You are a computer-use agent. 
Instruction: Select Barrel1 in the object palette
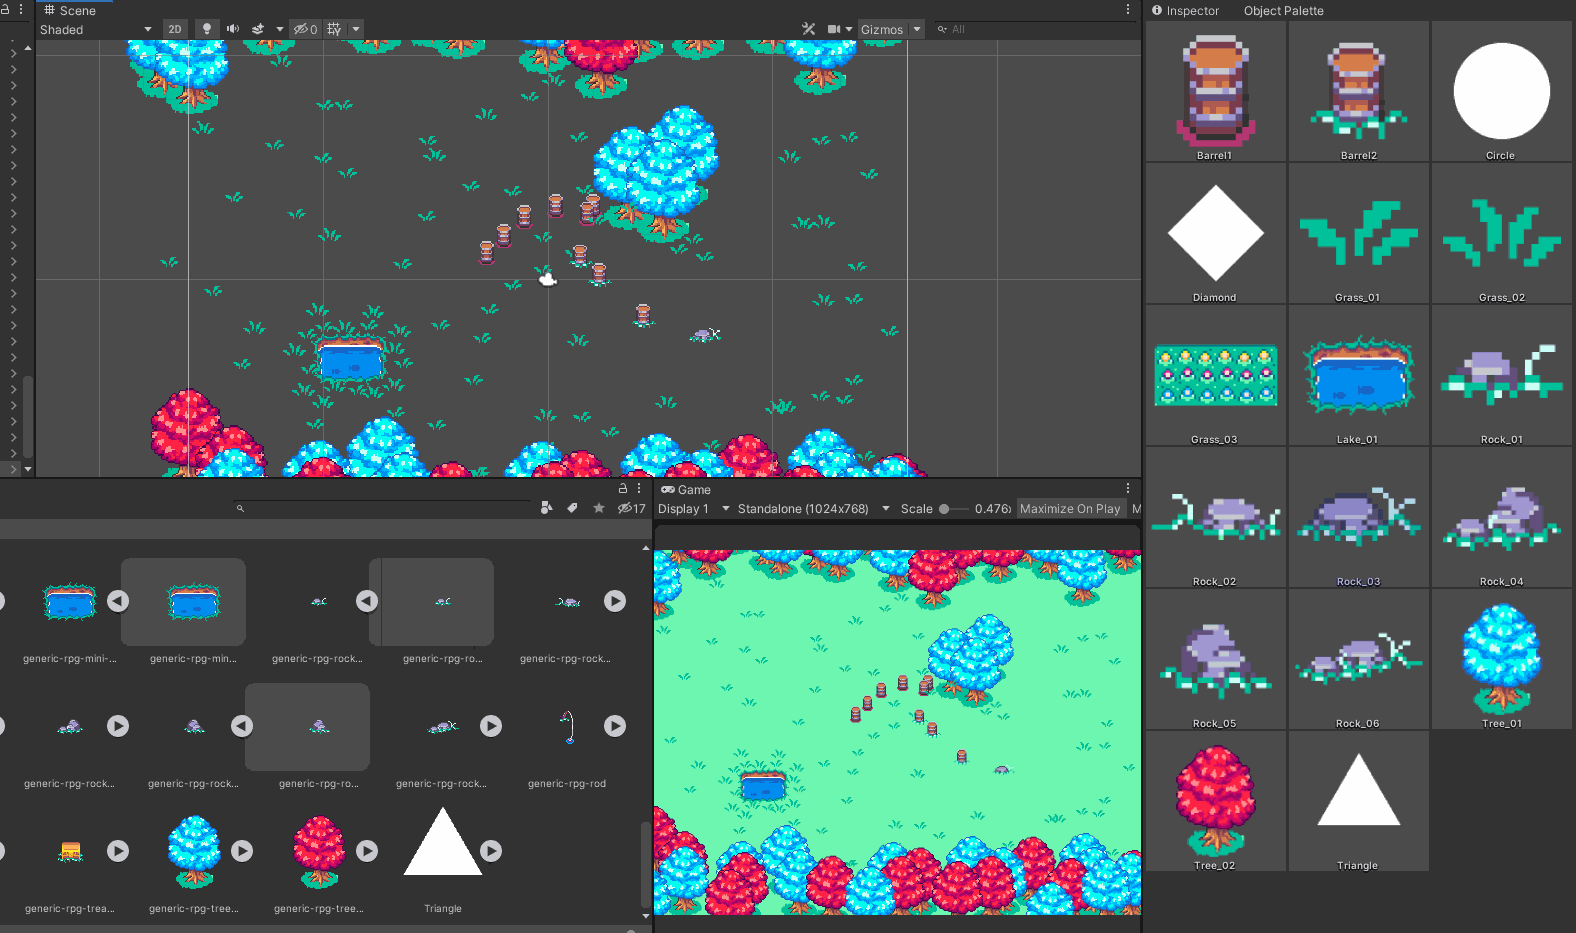1215,92
